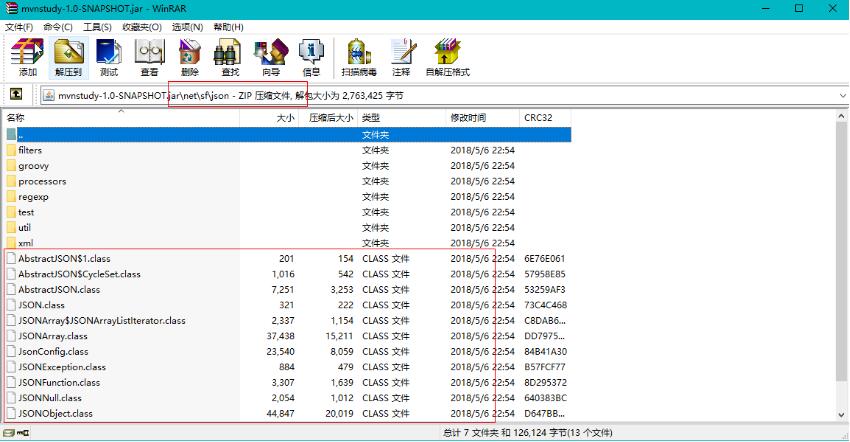Click the JsonConfig.class file icon

[11, 351]
